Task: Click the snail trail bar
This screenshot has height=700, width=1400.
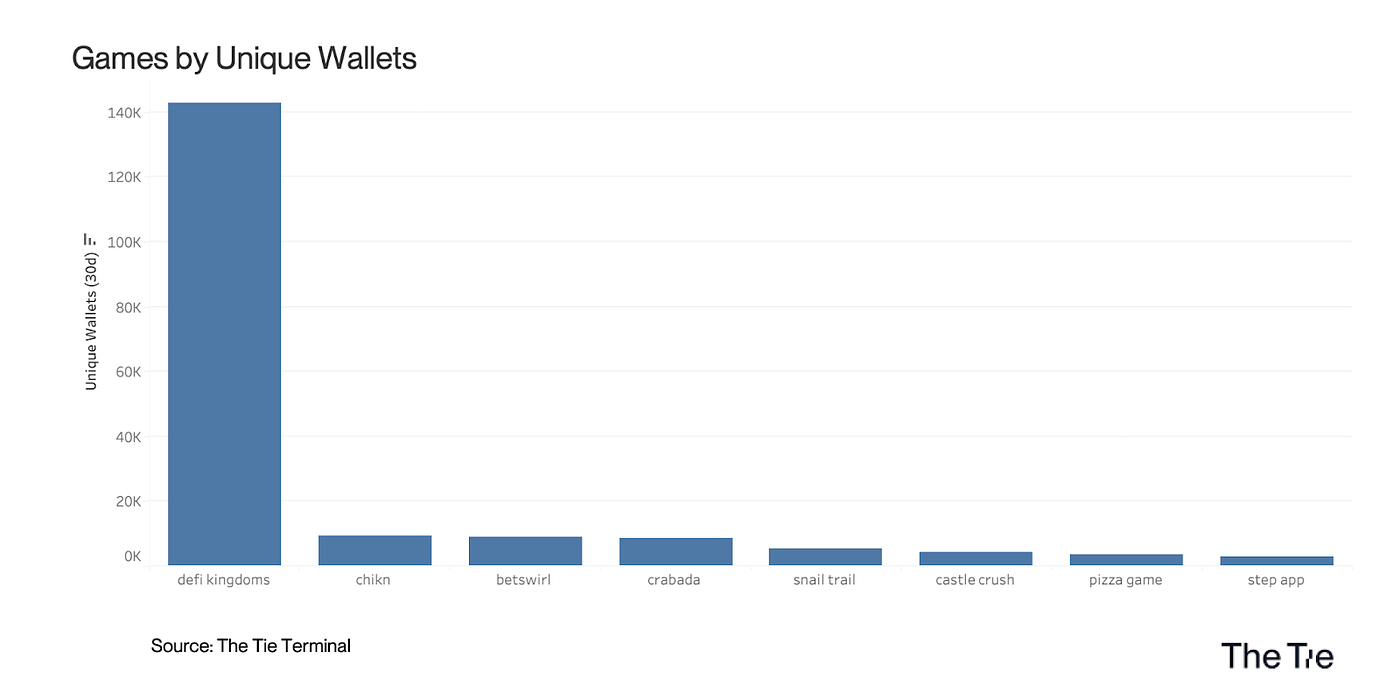Action: [x=826, y=557]
